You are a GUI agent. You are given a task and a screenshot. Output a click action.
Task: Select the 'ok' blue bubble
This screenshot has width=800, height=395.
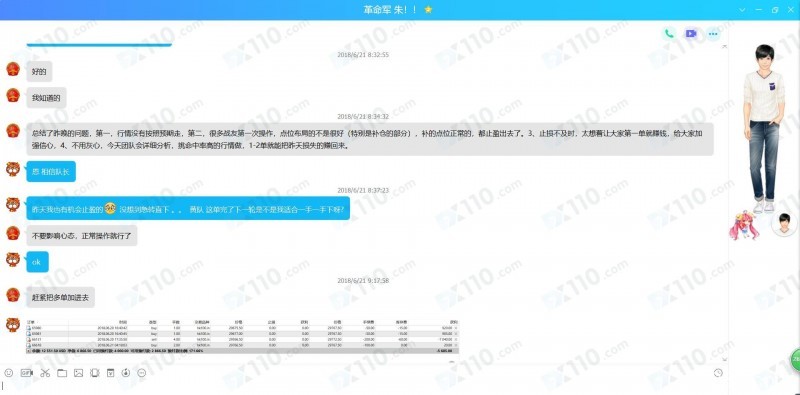38,262
